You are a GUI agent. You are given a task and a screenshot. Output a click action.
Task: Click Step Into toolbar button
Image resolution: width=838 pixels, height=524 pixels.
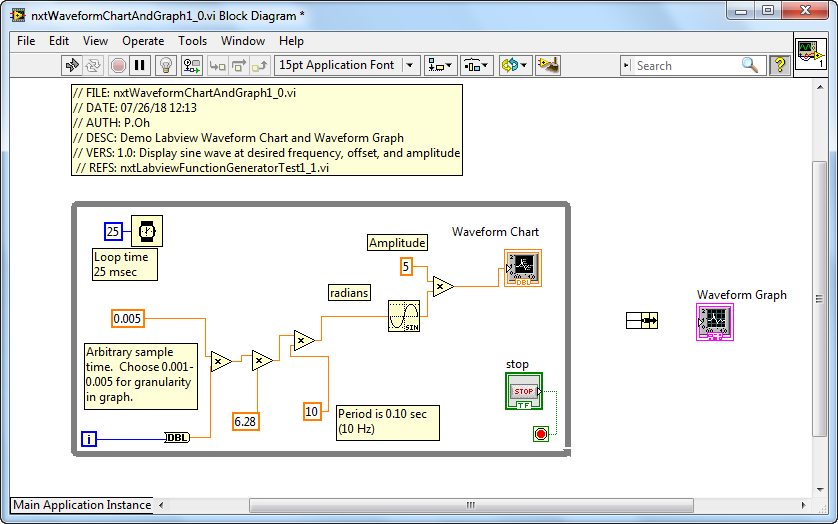(x=218, y=66)
